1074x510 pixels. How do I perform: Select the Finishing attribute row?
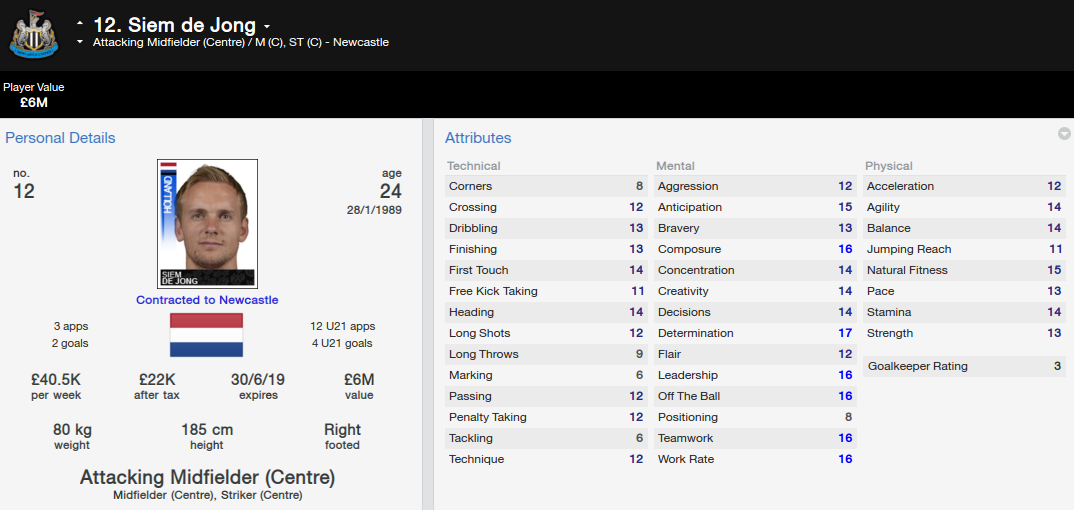(x=546, y=249)
